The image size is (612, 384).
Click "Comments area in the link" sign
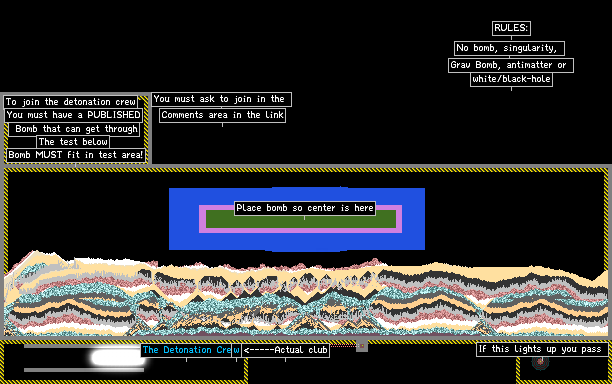(x=222, y=115)
